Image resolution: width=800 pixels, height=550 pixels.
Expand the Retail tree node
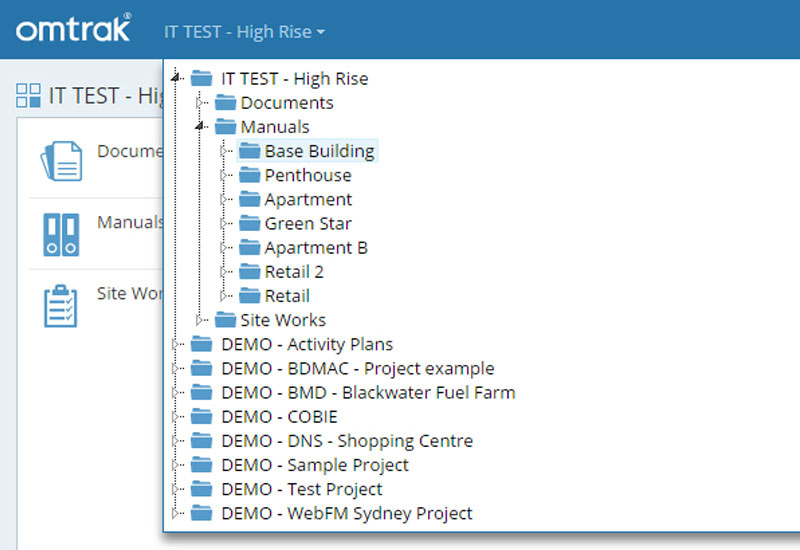[x=223, y=296]
